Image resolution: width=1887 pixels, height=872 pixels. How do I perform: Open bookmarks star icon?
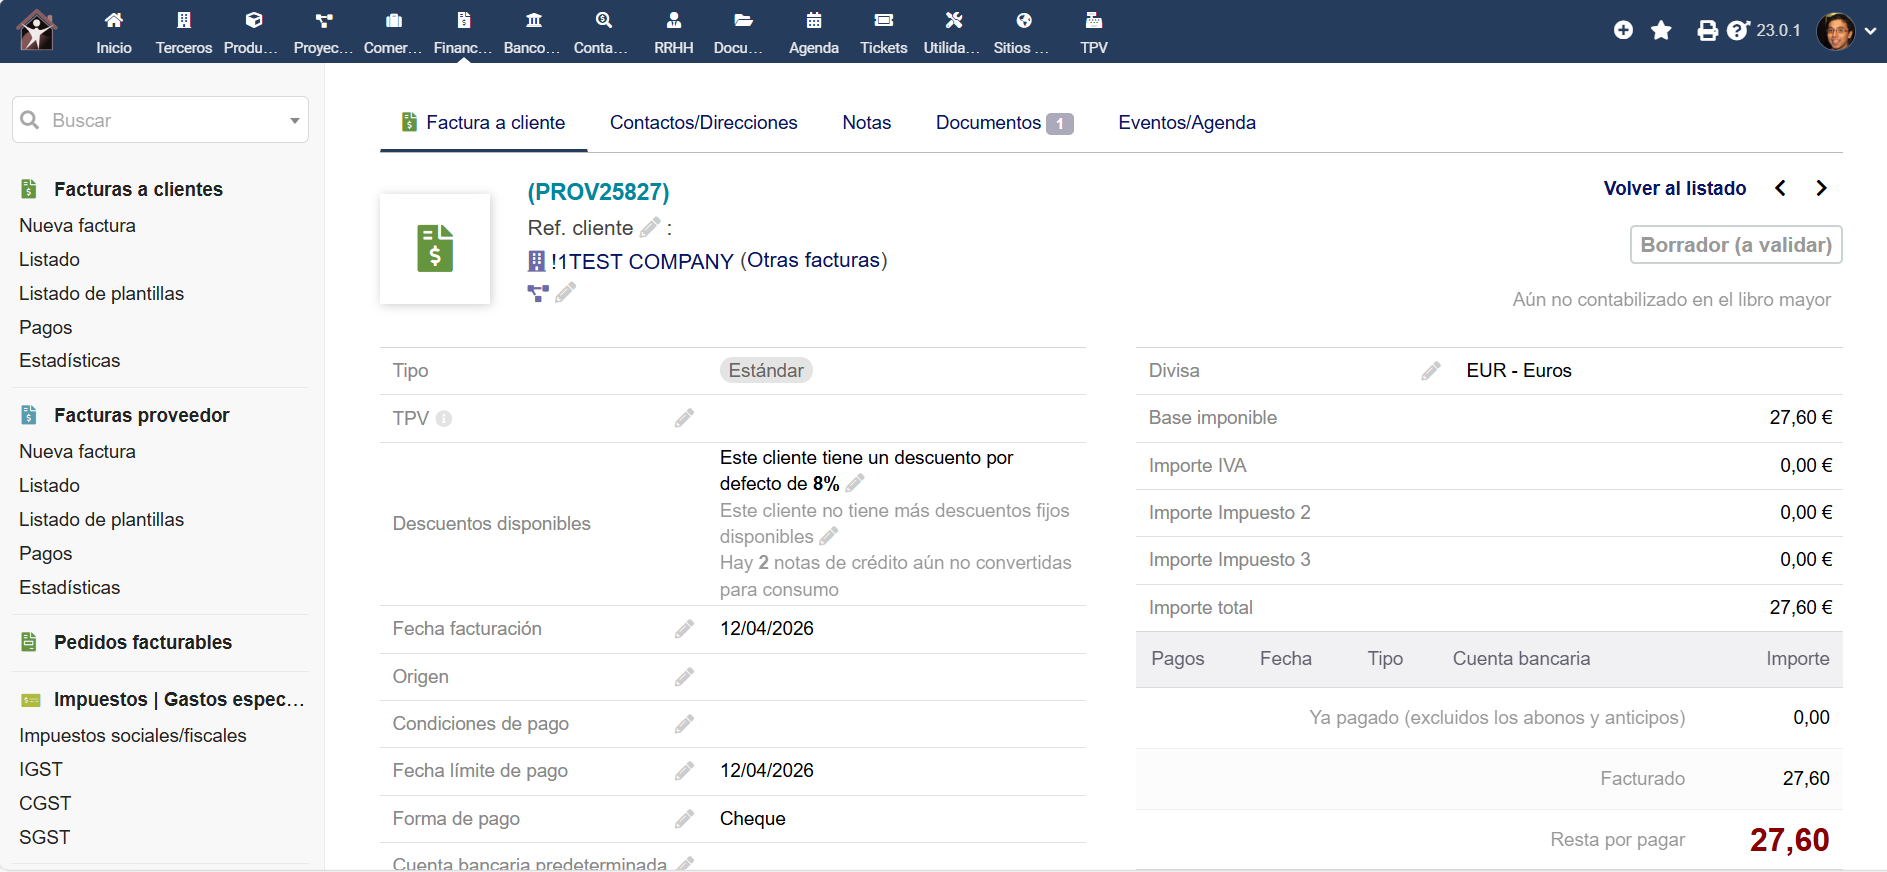click(x=1661, y=30)
